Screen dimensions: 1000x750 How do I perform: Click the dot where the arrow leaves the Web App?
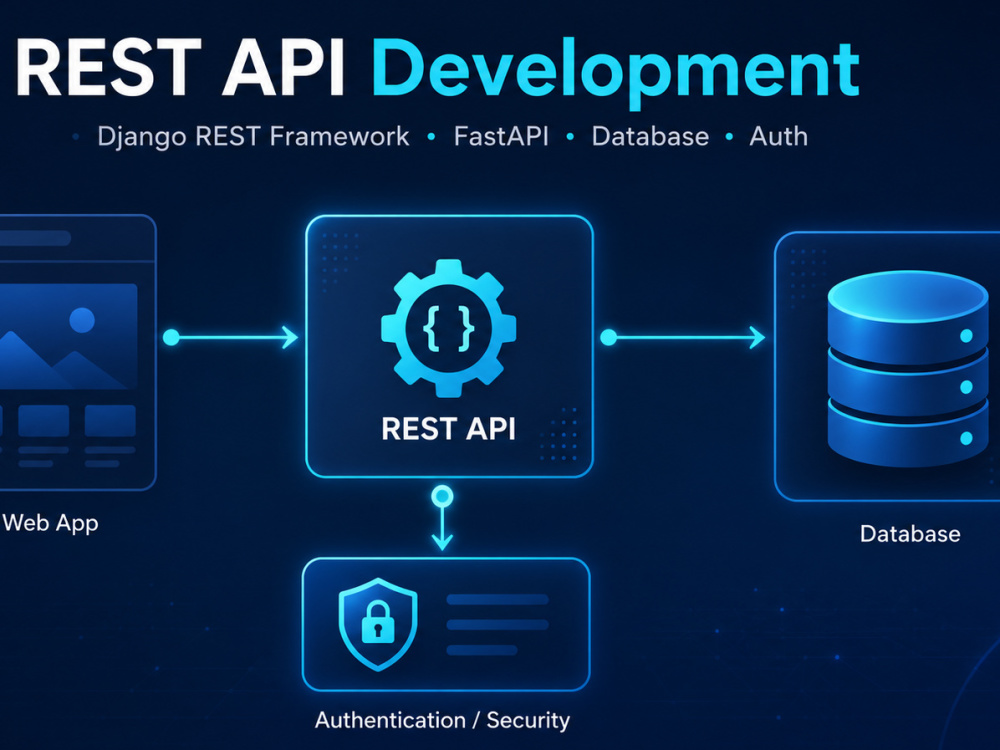click(x=171, y=337)
